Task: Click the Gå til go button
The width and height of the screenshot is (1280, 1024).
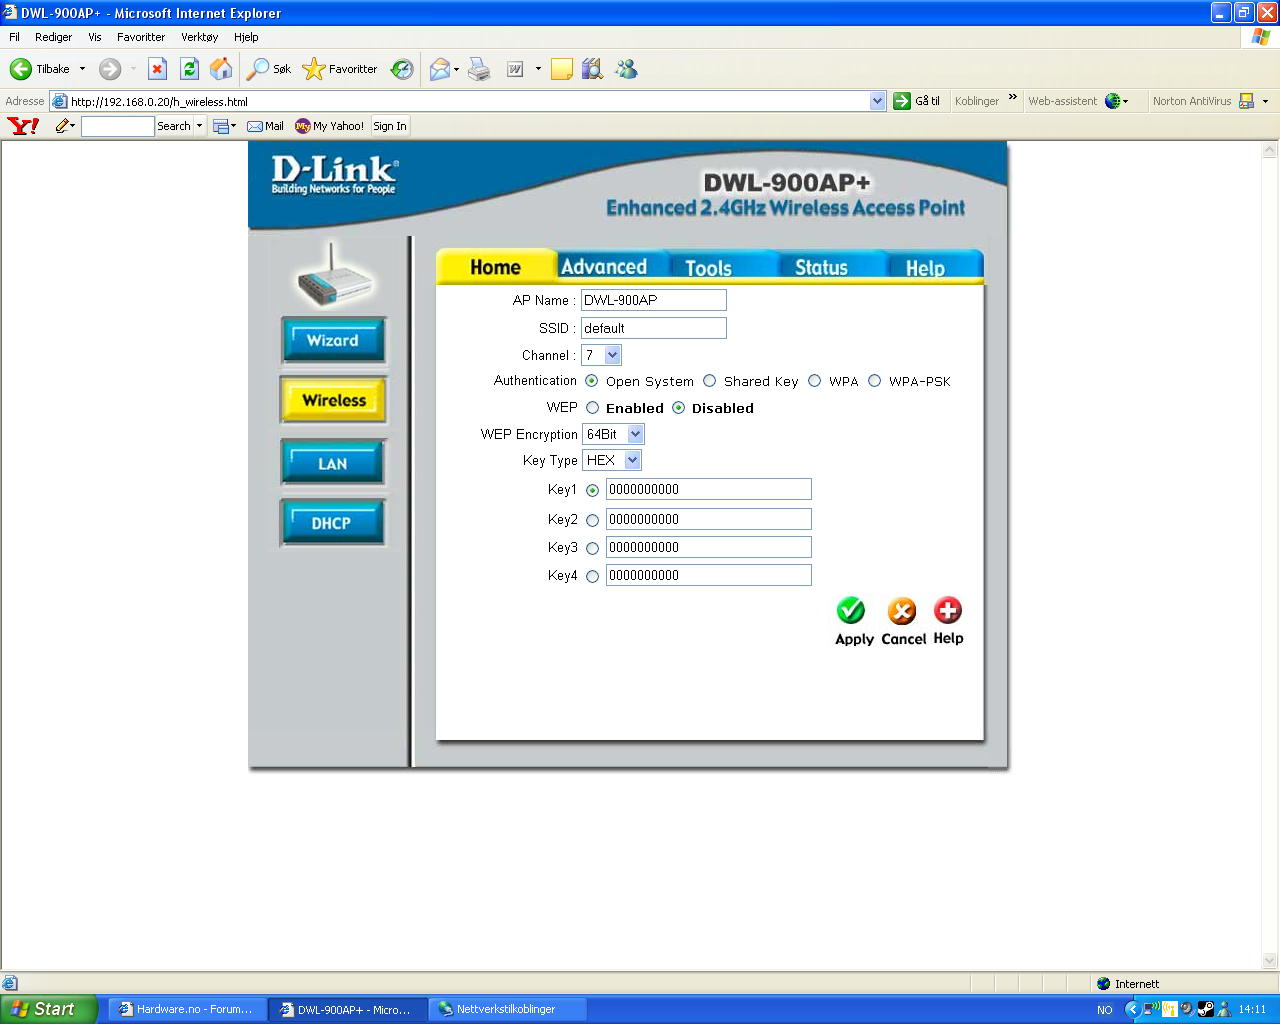Action: coord(917,101)
